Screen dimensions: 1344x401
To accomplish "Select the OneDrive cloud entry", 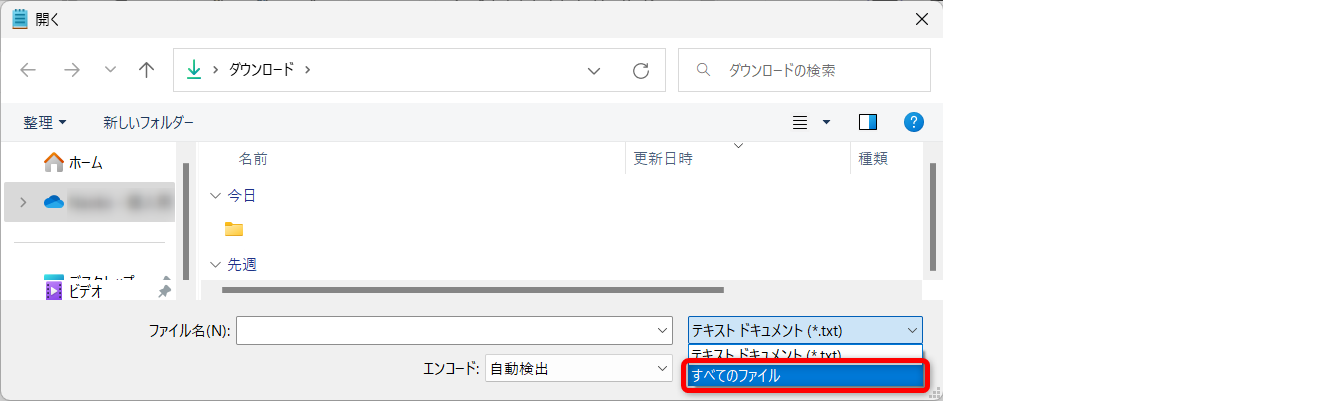I will coord(89,202).
